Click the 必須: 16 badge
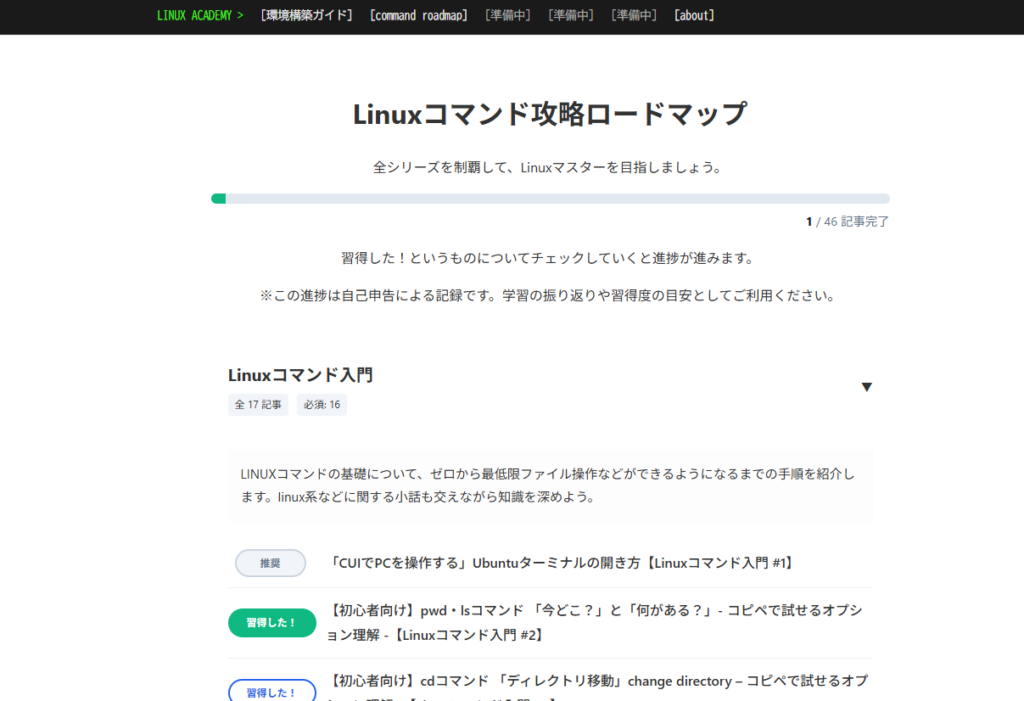Viewport: 1024px width, 701px height. click(x=321, y=405)
